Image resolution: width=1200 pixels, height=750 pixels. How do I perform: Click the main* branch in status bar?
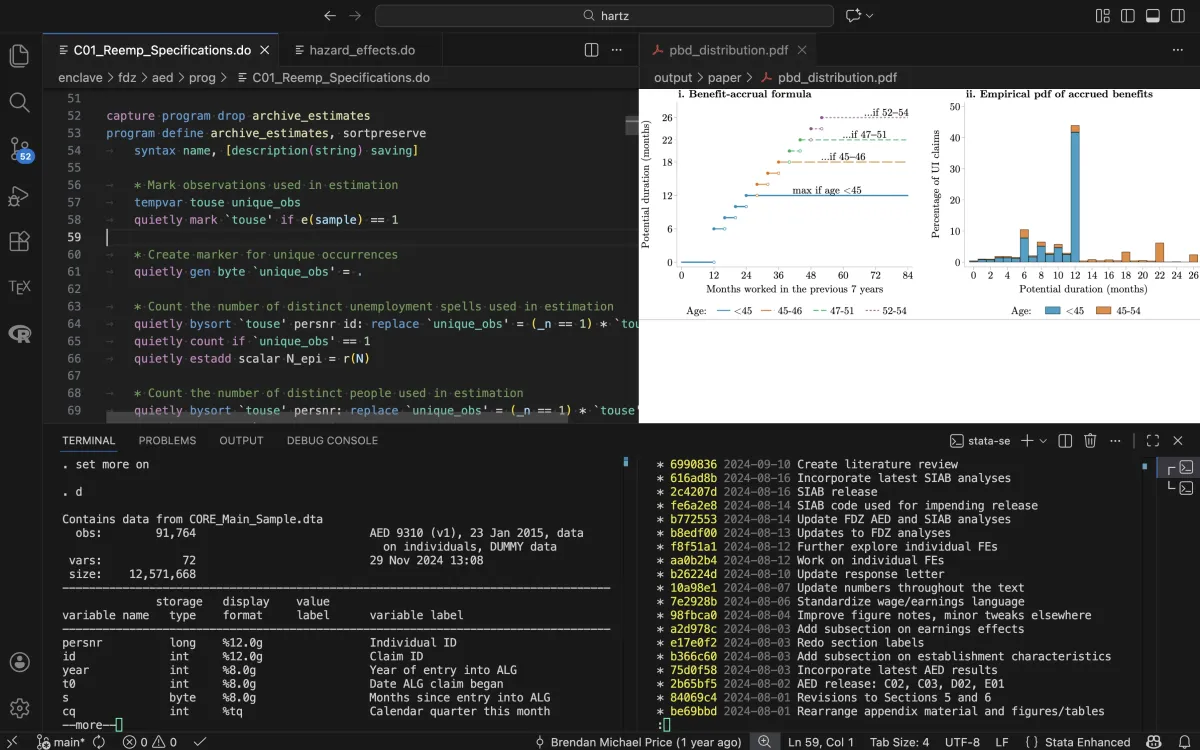tap(60, 742)
